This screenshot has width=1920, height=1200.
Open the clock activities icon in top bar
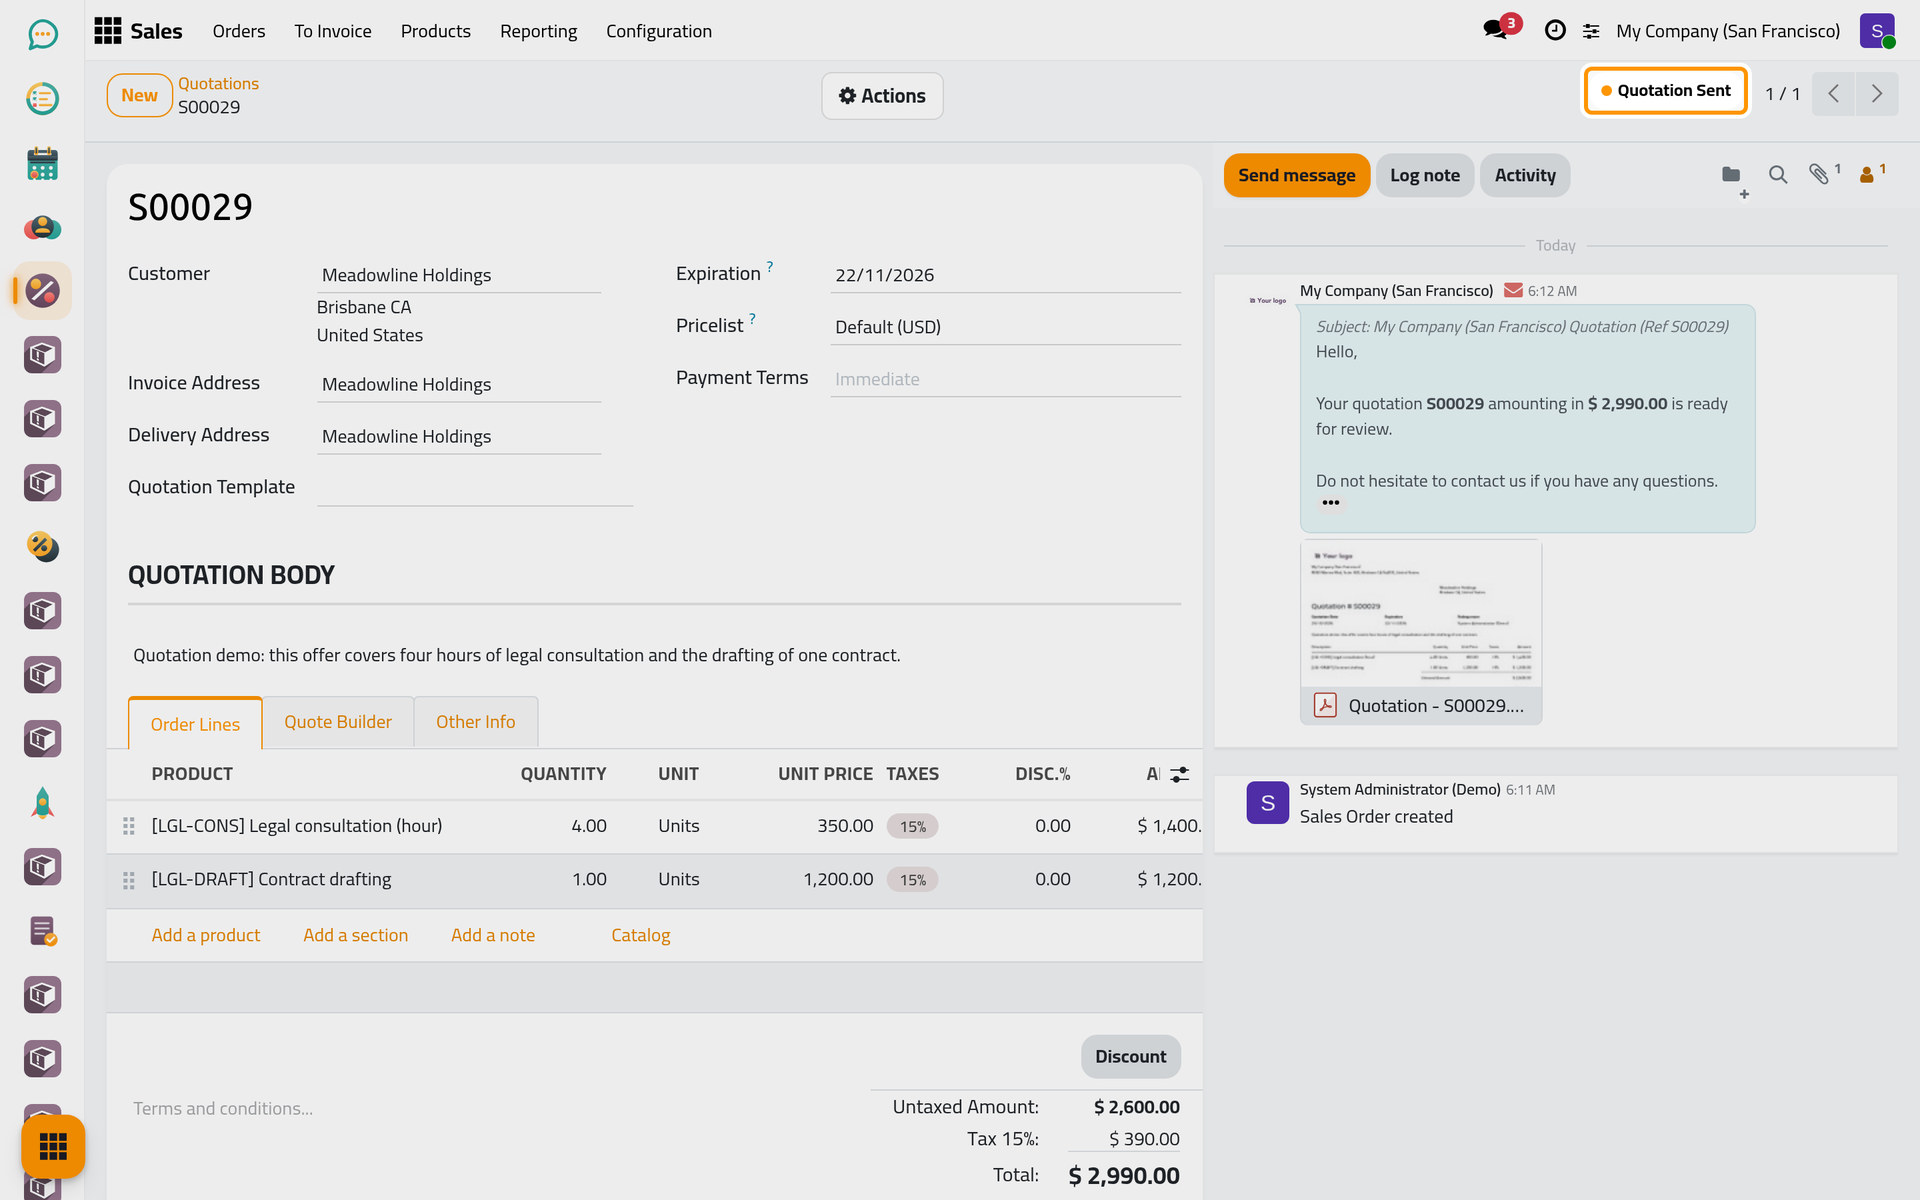tap(1555, 31)
